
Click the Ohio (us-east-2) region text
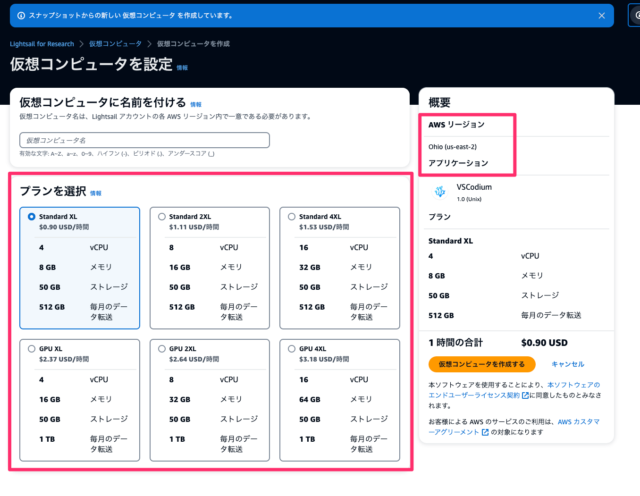[452, 147]
